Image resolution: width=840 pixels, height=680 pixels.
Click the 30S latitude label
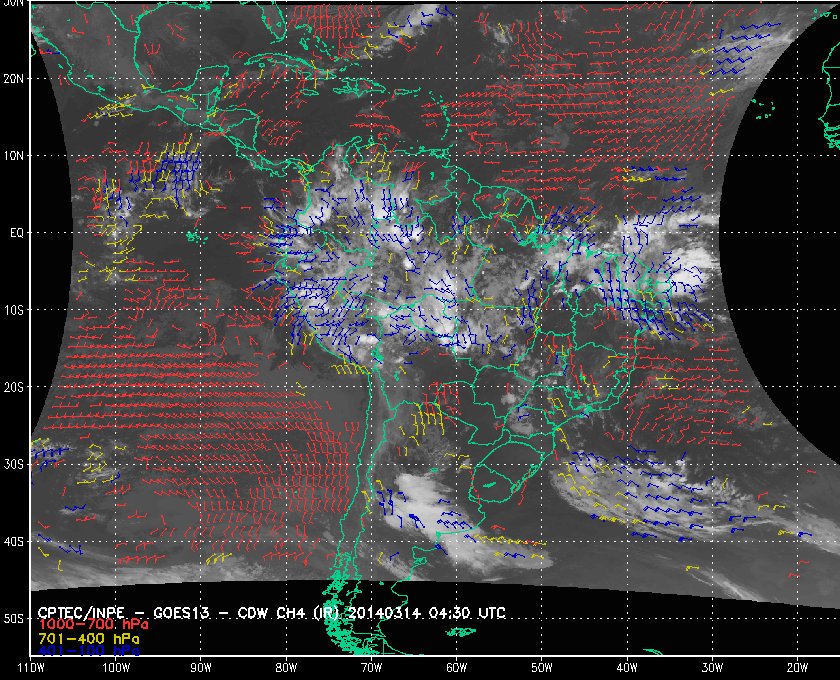(13, 465)
